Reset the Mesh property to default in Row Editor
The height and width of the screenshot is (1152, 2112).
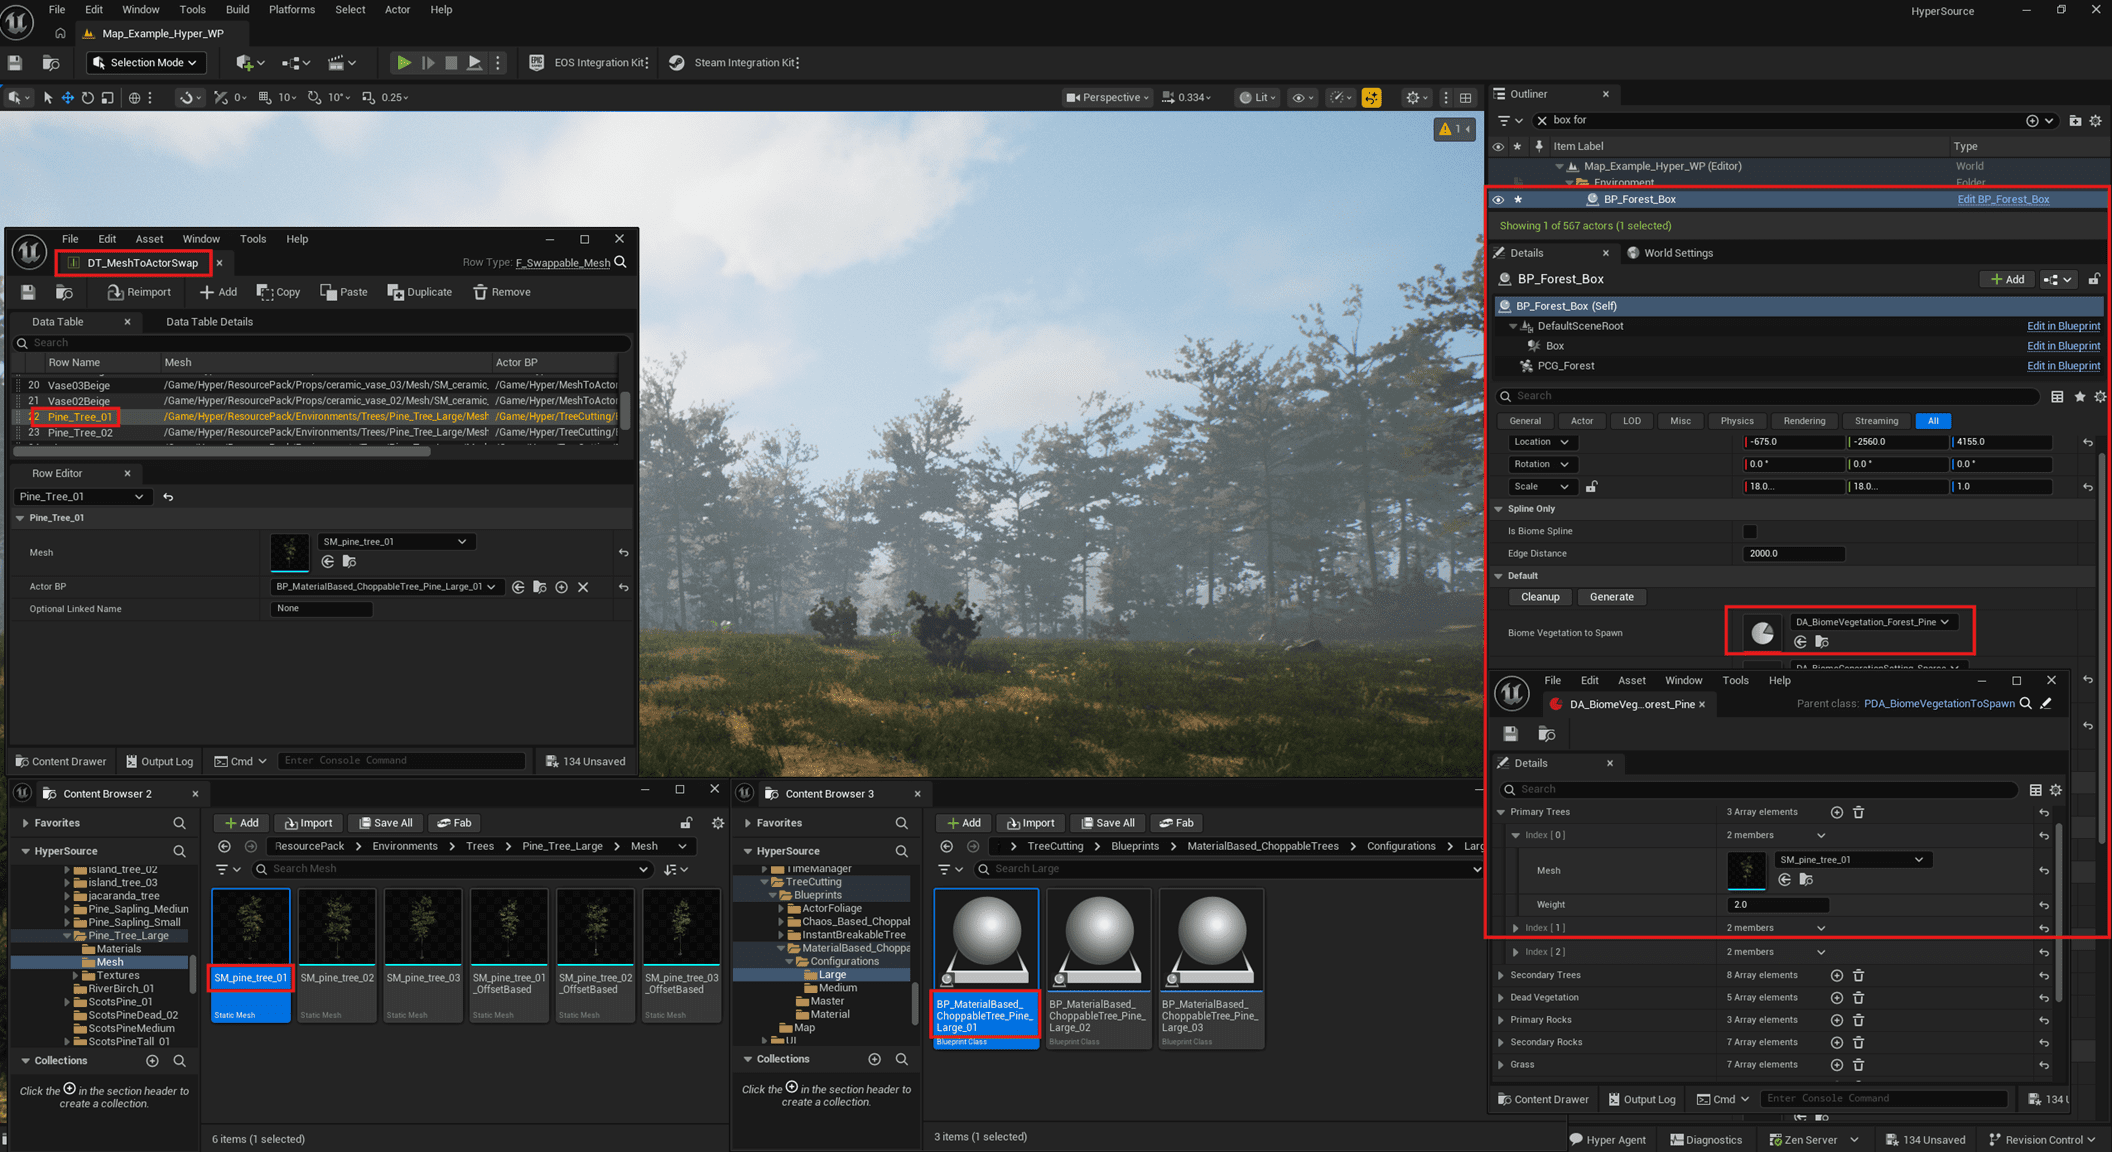coord(624,552)
